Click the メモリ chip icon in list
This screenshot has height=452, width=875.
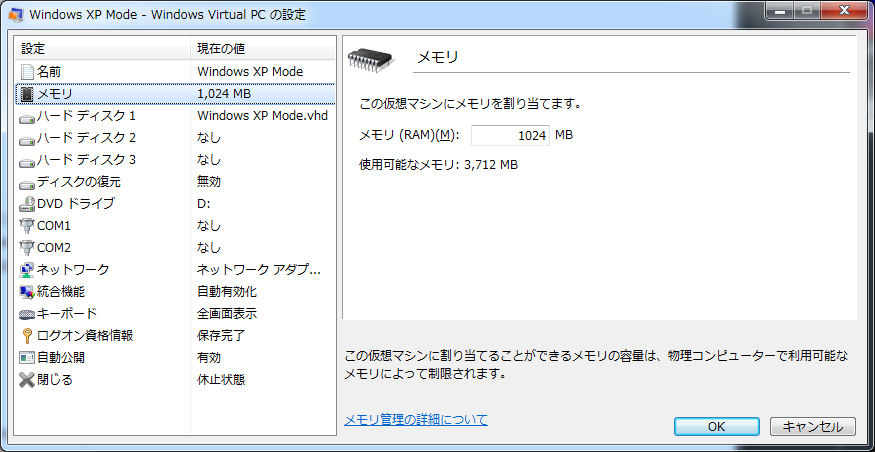(x=27, y=94)
